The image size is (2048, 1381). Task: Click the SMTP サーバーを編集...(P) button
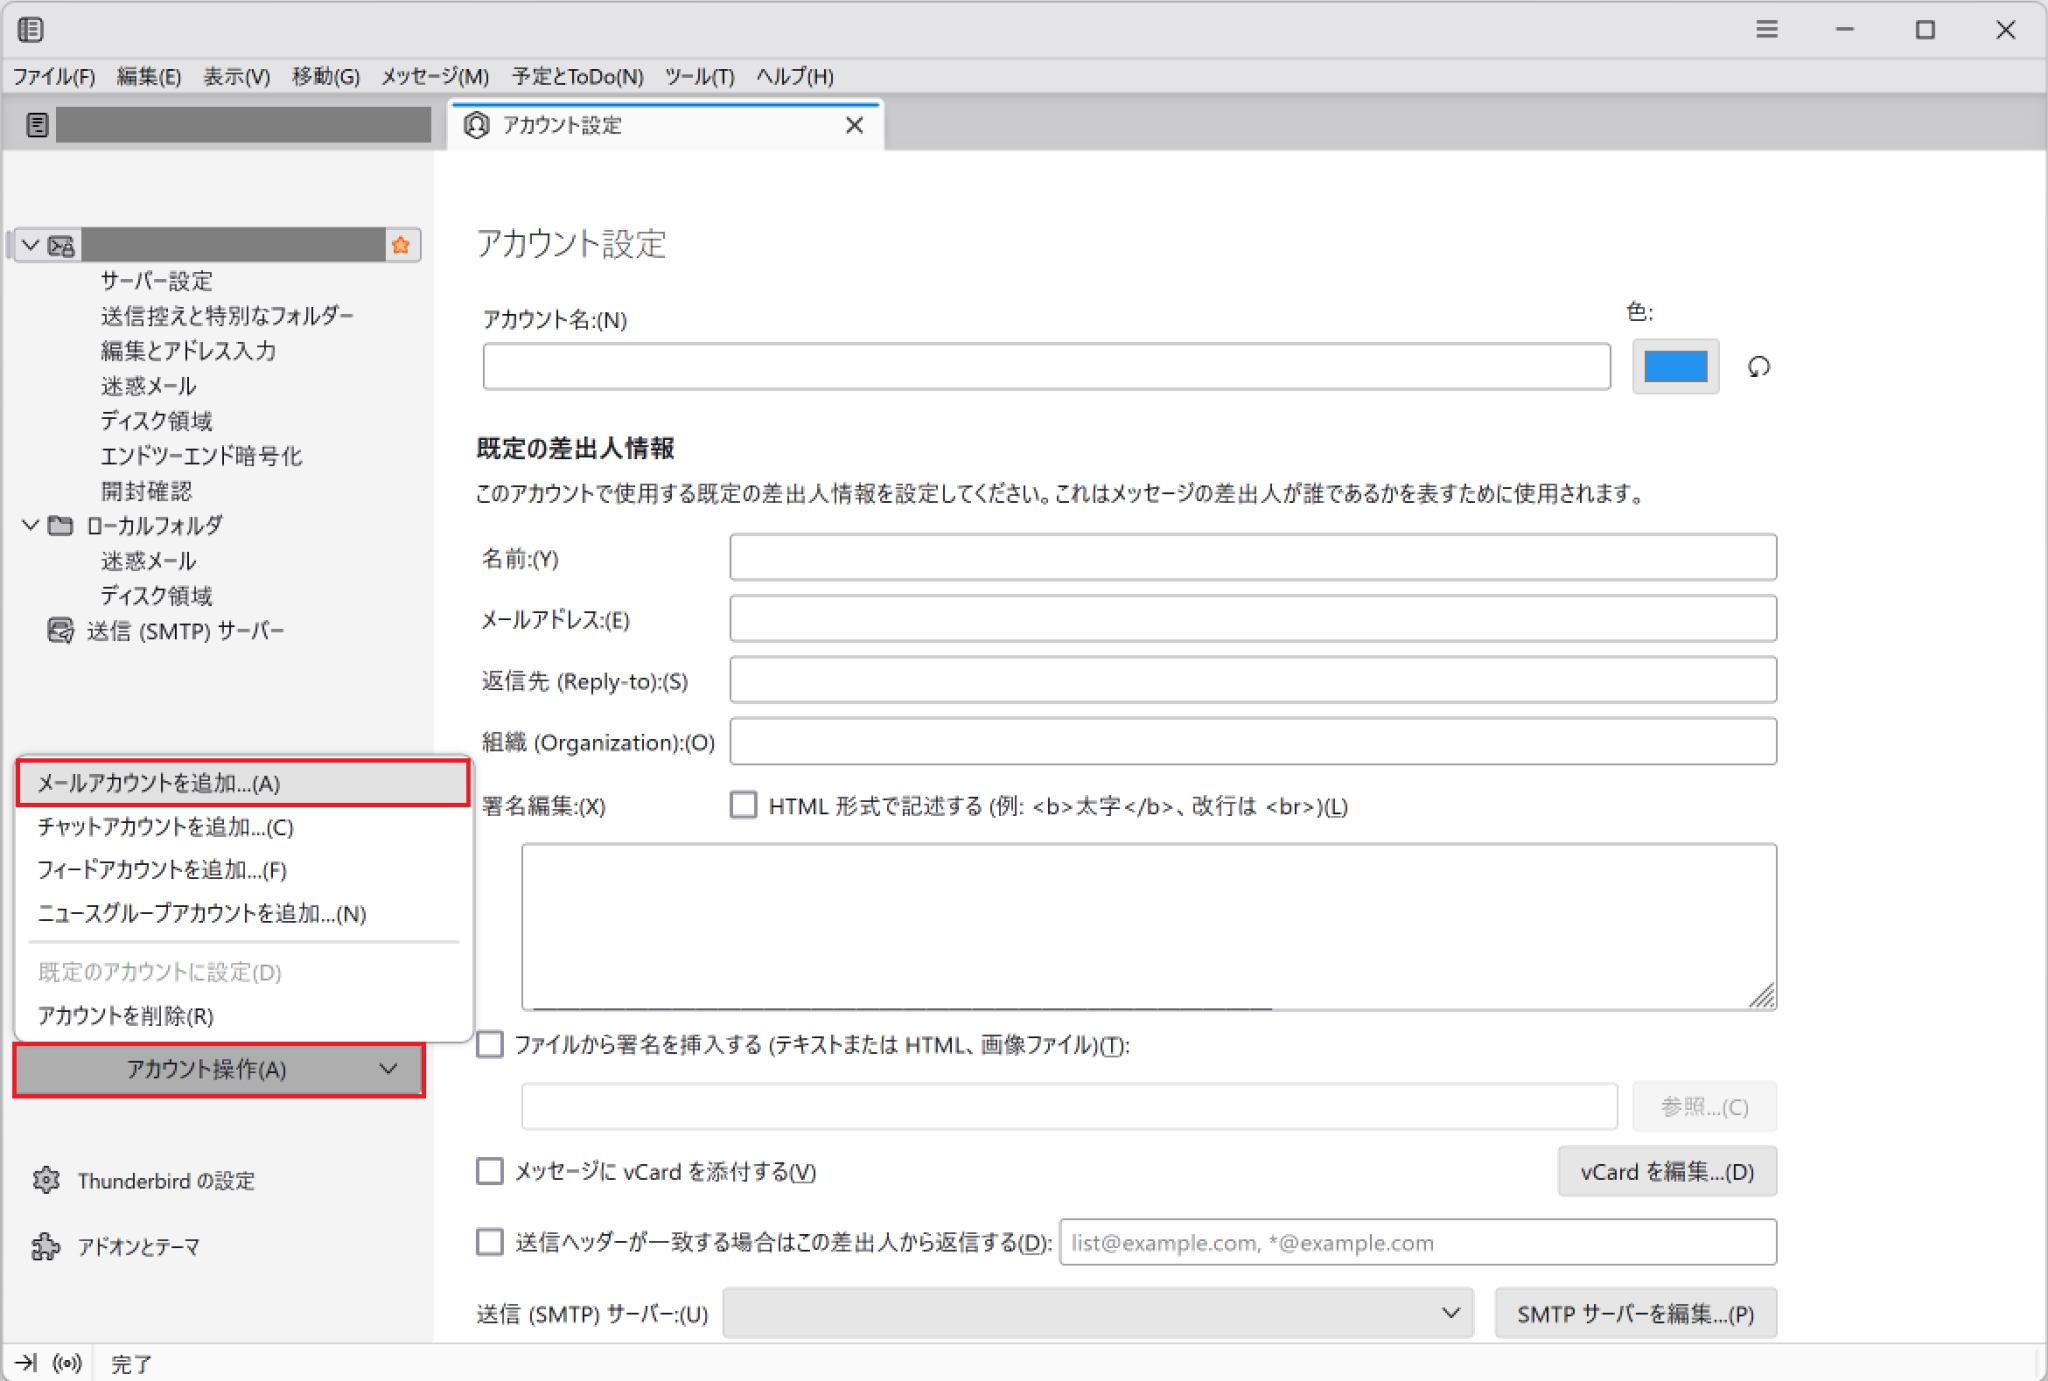(x=1636, y=1313)
